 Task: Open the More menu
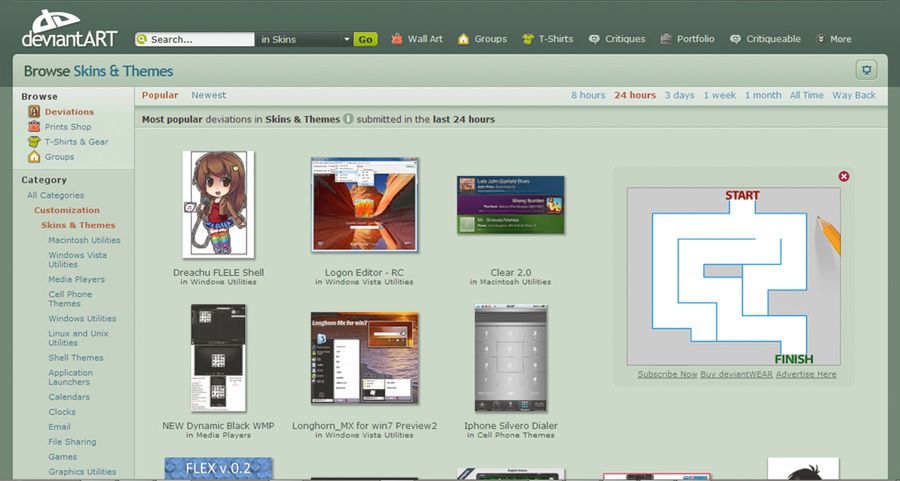(x=840, y=39)
